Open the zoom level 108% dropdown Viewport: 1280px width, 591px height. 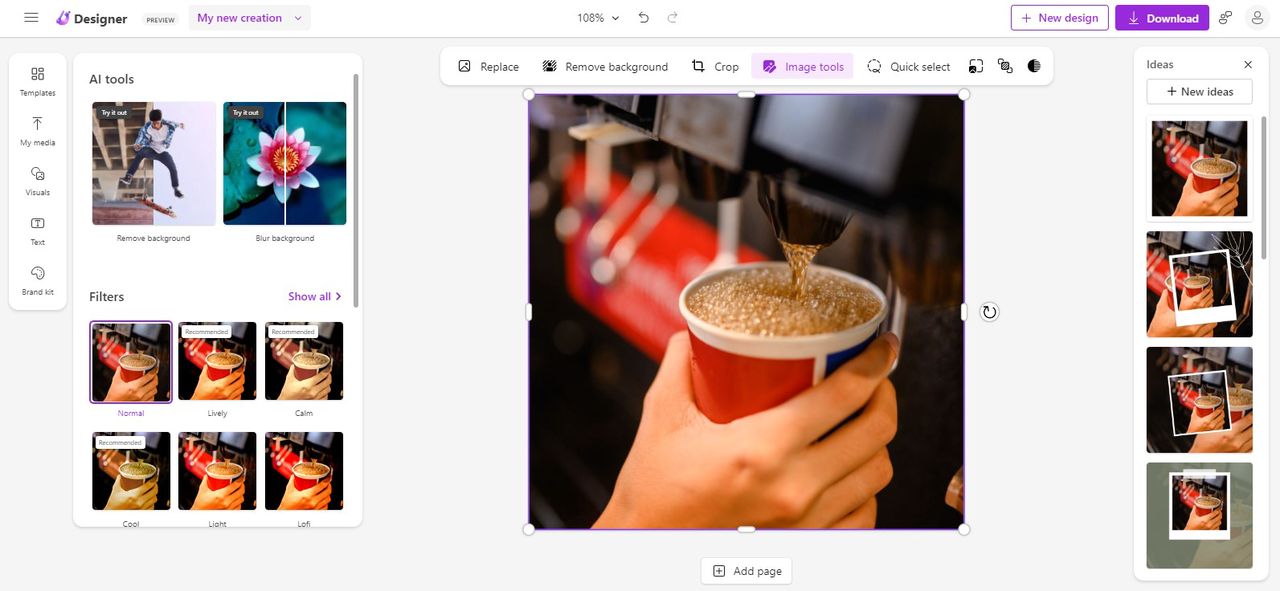click(598, 18)
